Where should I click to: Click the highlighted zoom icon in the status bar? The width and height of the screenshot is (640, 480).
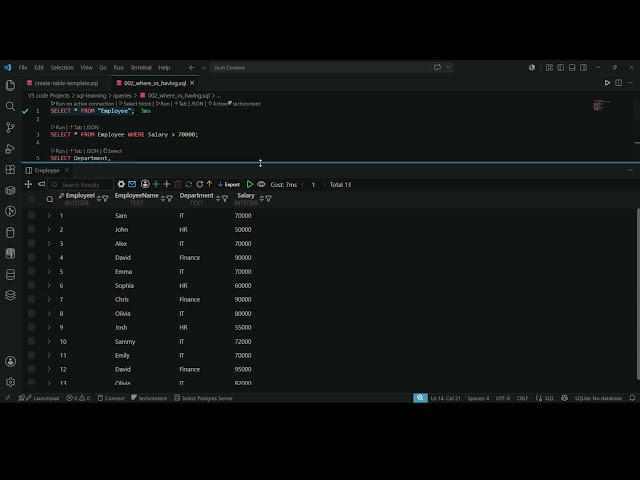420,398
